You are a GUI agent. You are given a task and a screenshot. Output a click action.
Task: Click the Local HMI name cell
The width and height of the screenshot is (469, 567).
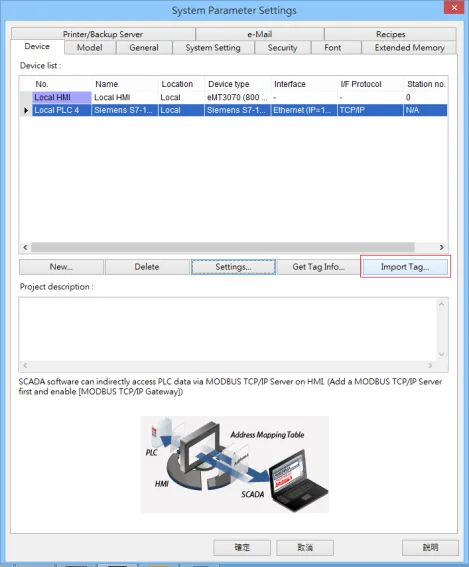pos(125,97)
